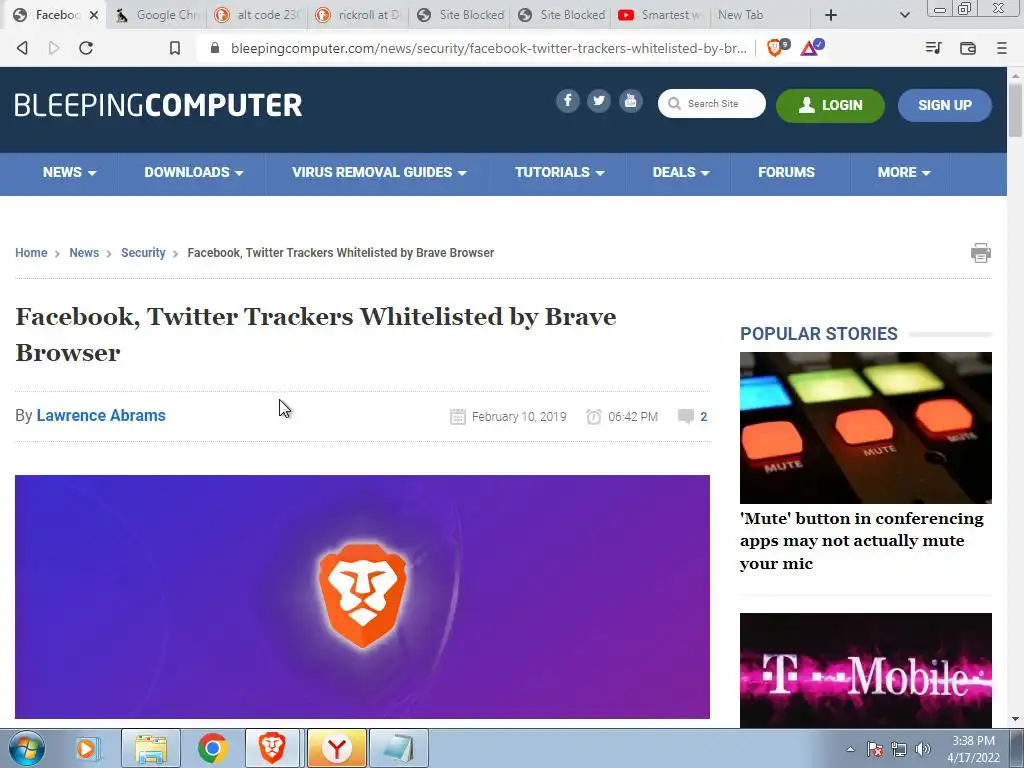The image size is (1024, 768).
Task: Open the taskbar clock showing 3:38 PM
Action: point(973,749)
